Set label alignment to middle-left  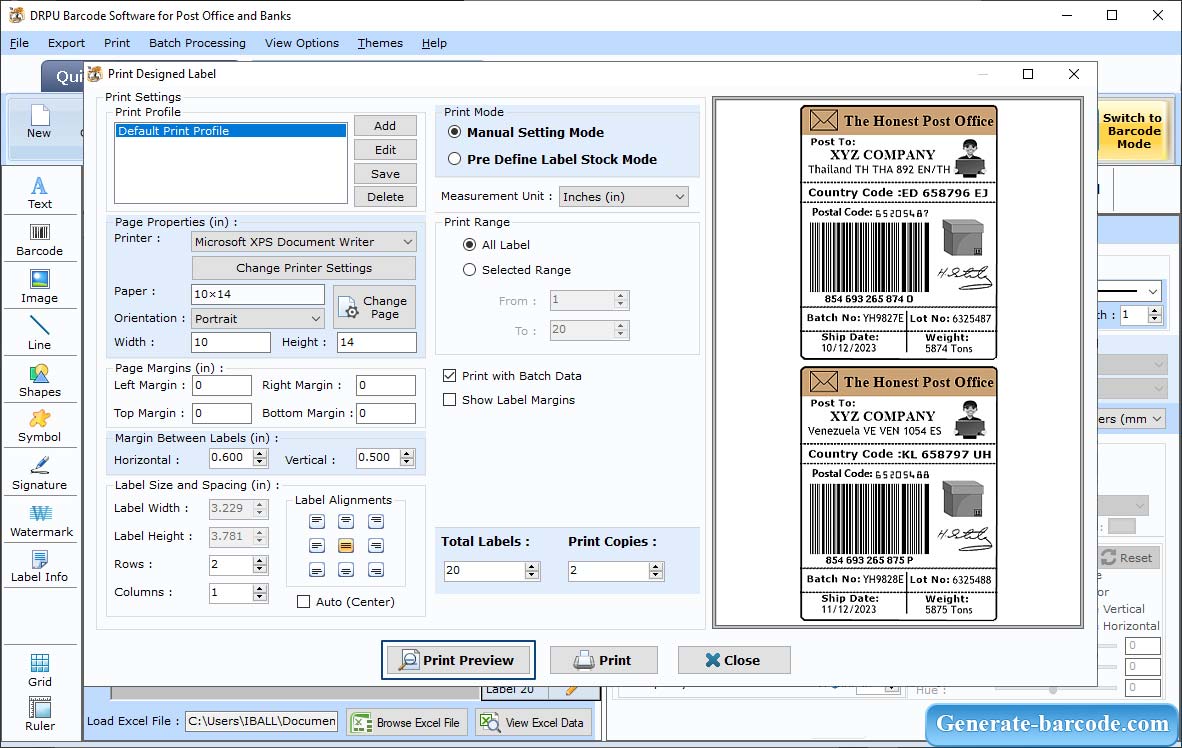[x=317, y=546]
